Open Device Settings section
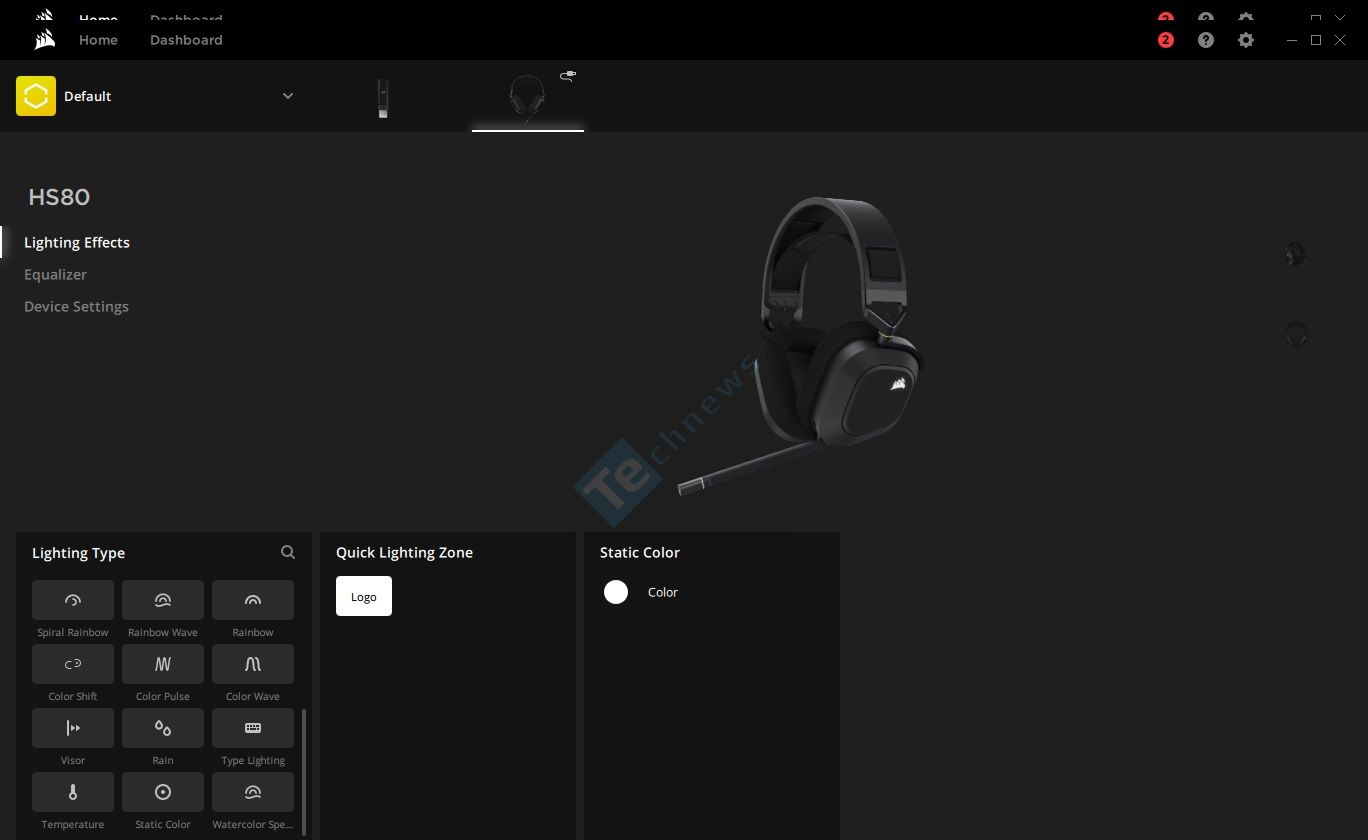This screenshot has height=840, width=1368. 76,306
